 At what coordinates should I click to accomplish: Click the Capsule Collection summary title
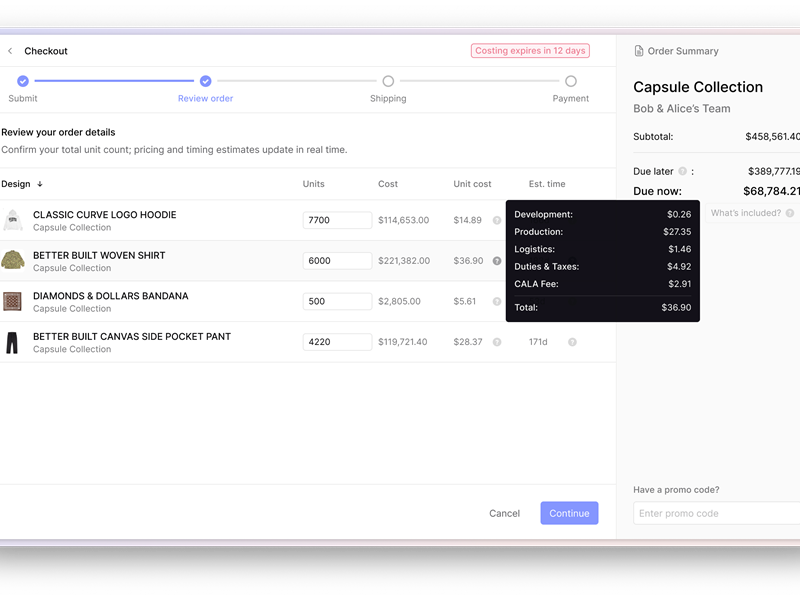tap(698, 87)
